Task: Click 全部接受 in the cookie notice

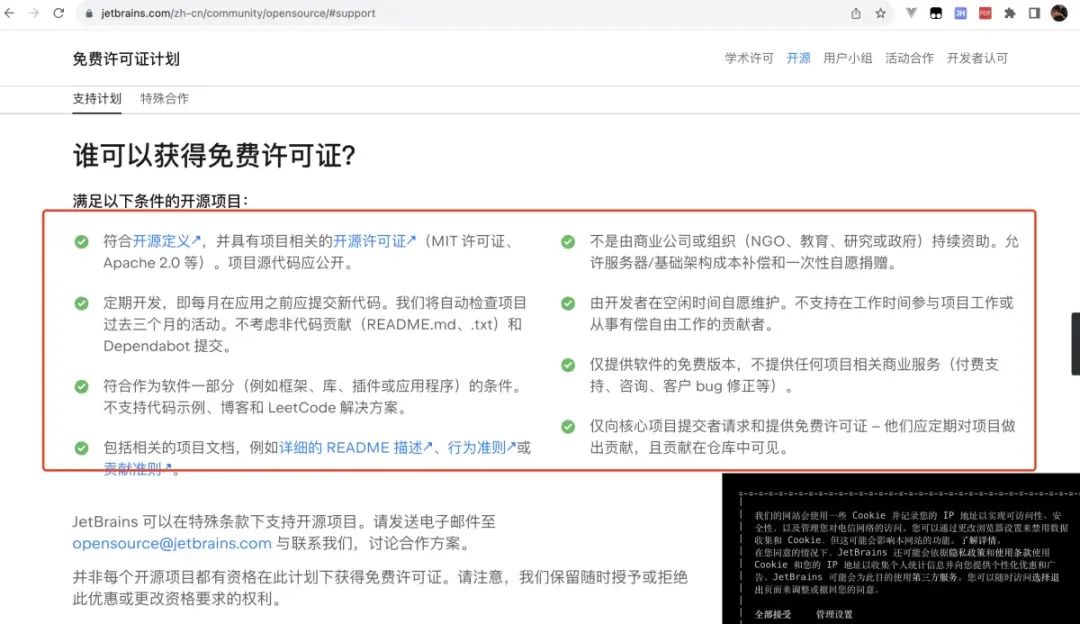Action: [x=773, y=614]
